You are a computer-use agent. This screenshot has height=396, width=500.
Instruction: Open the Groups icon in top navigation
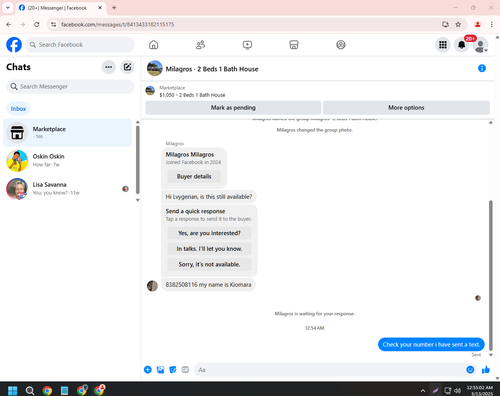(x=341, y=45)
